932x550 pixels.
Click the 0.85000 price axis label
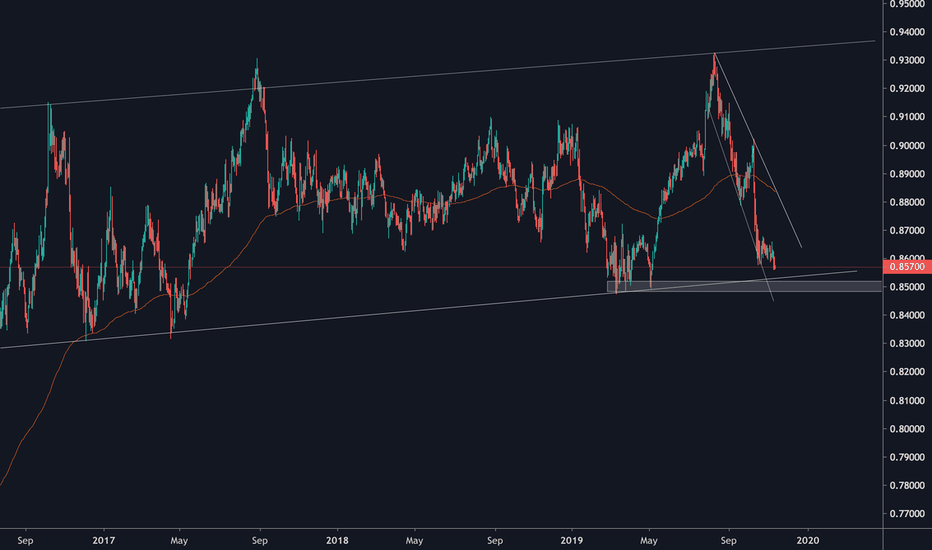click(x=907, y=287)
